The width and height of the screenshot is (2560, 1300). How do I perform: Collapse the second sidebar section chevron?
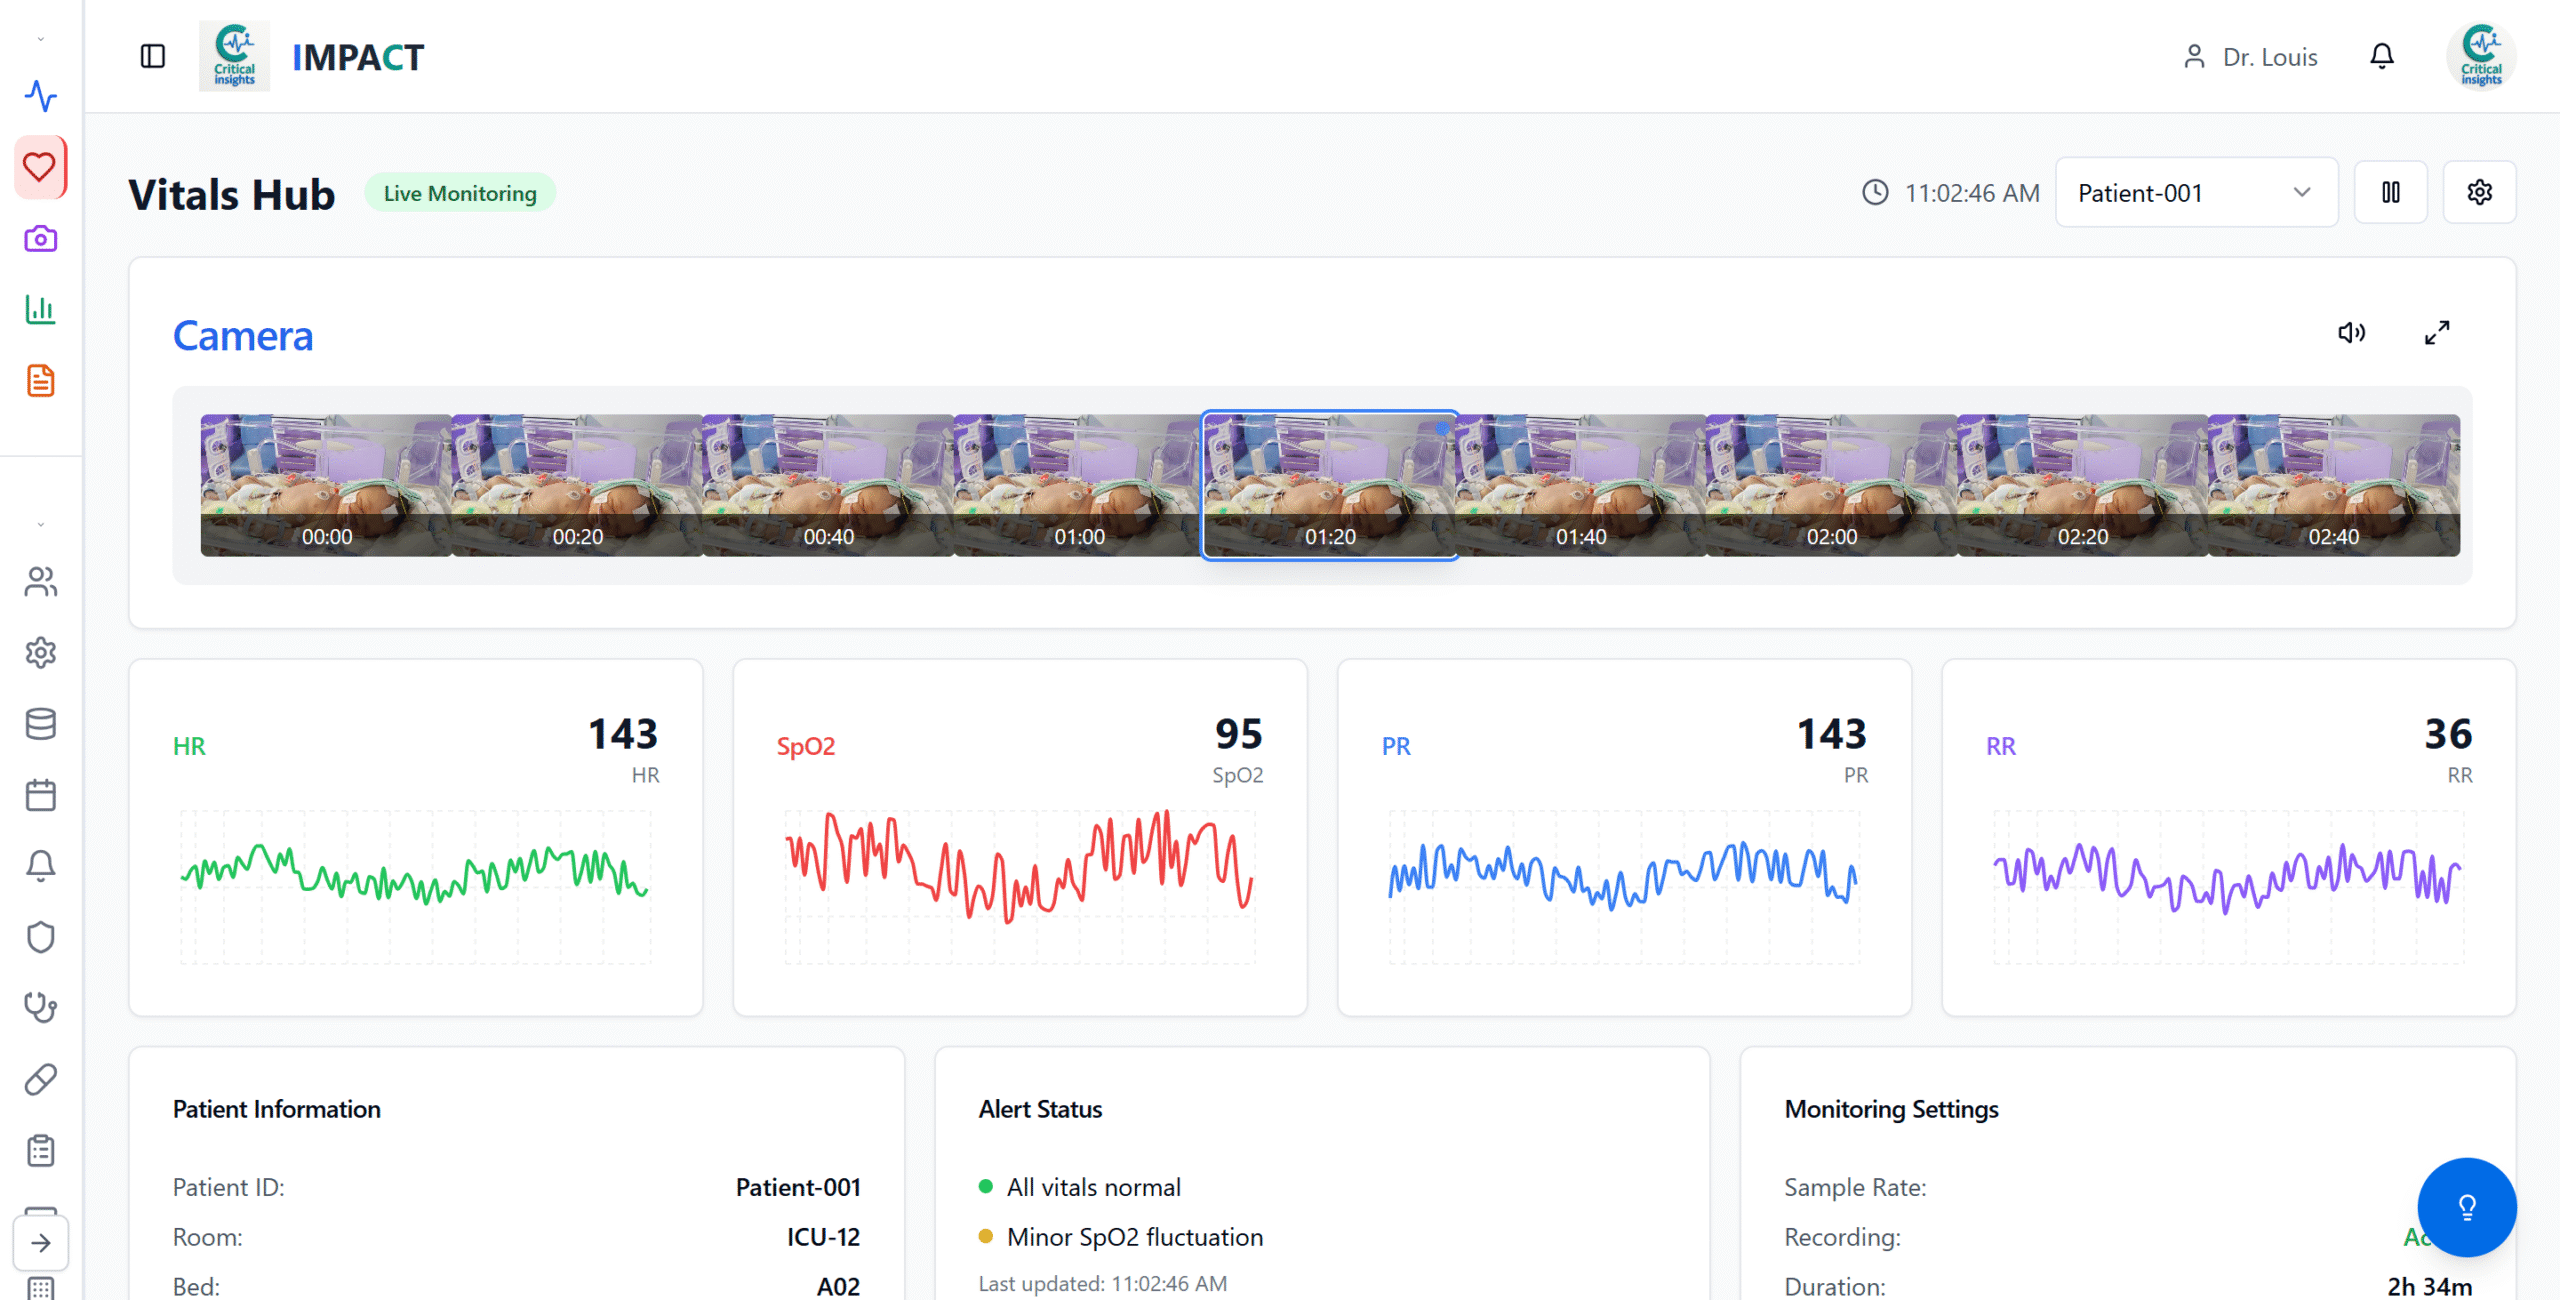[41, 525]
